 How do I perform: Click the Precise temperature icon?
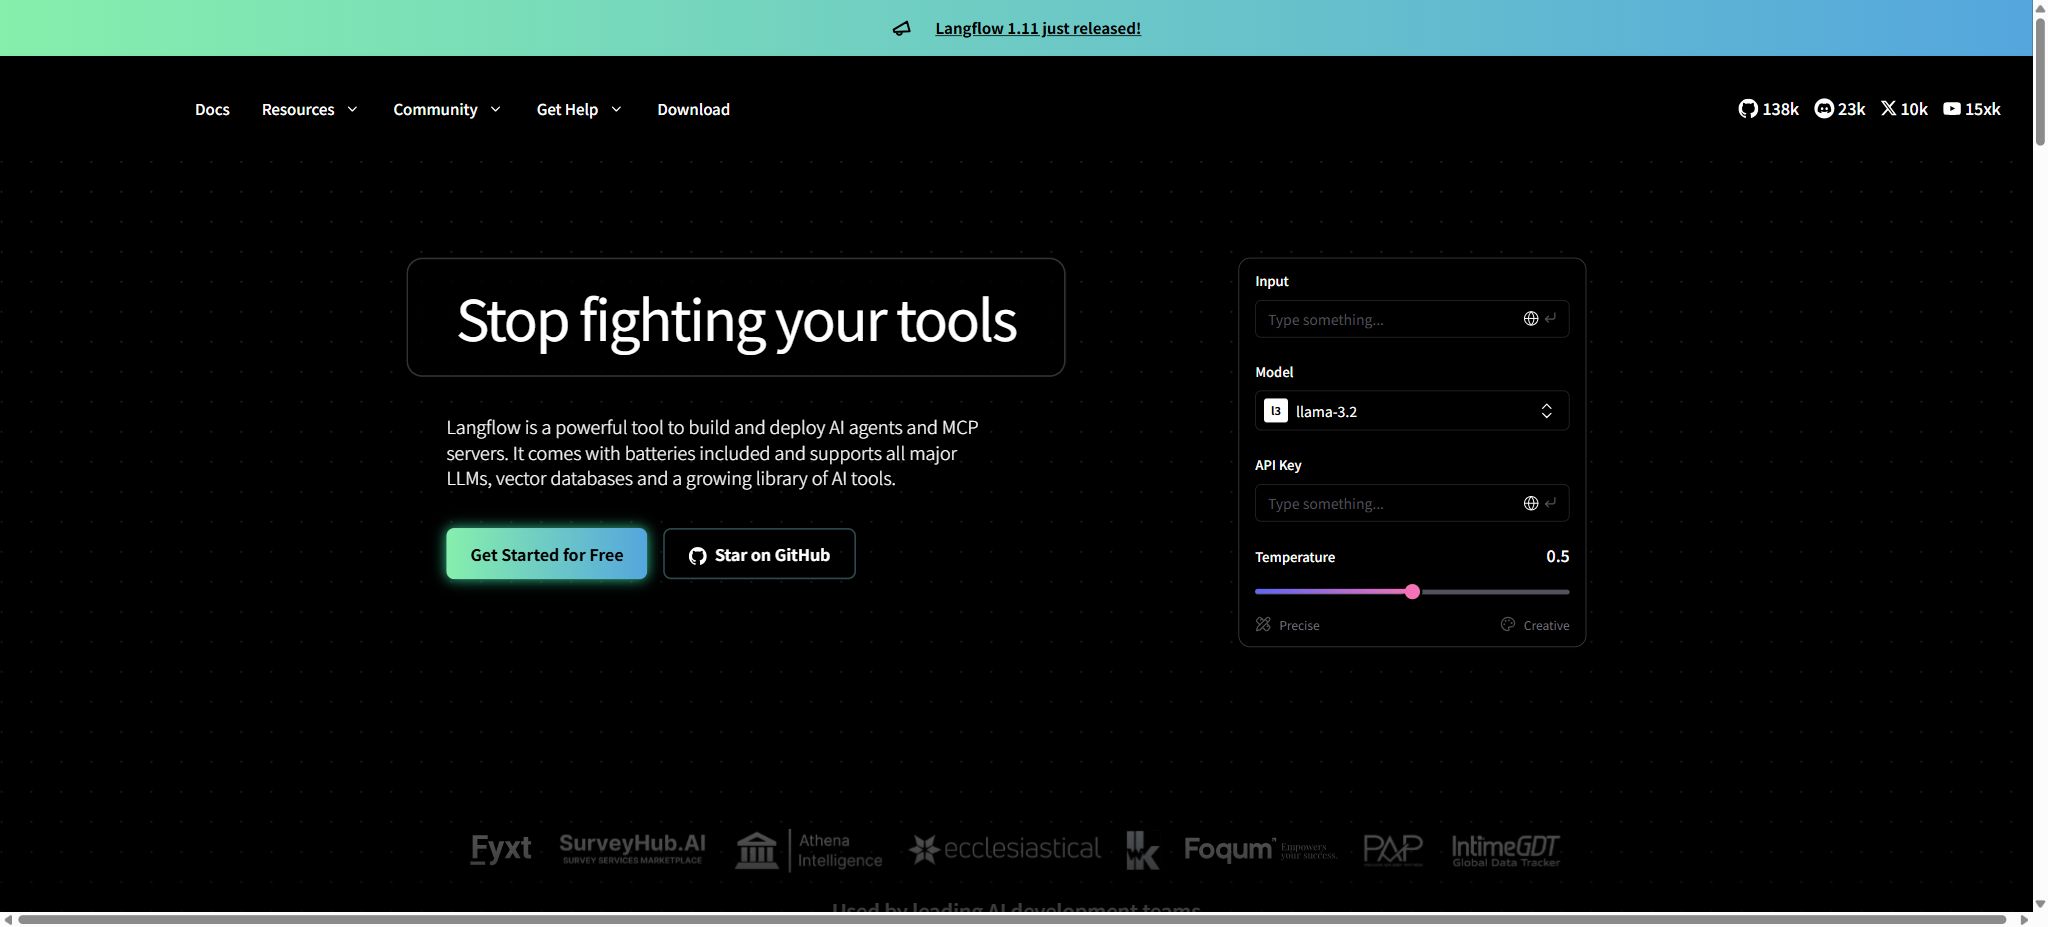point(1263,624)
